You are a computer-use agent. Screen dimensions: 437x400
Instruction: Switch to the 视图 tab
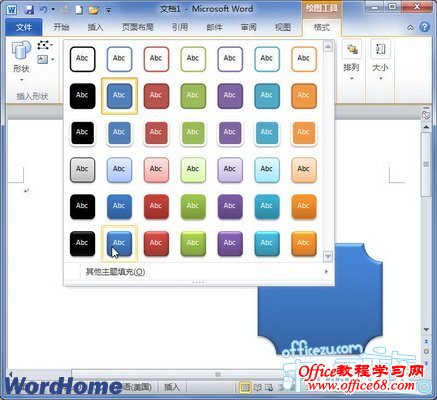click(283, 27)
